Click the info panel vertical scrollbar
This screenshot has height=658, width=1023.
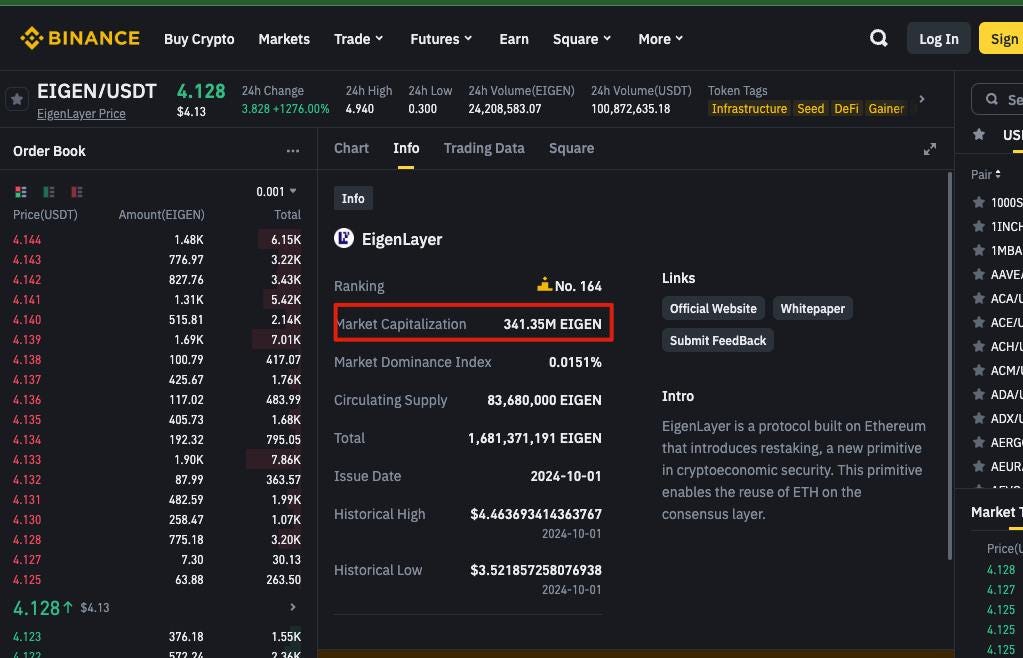(950, 365)
